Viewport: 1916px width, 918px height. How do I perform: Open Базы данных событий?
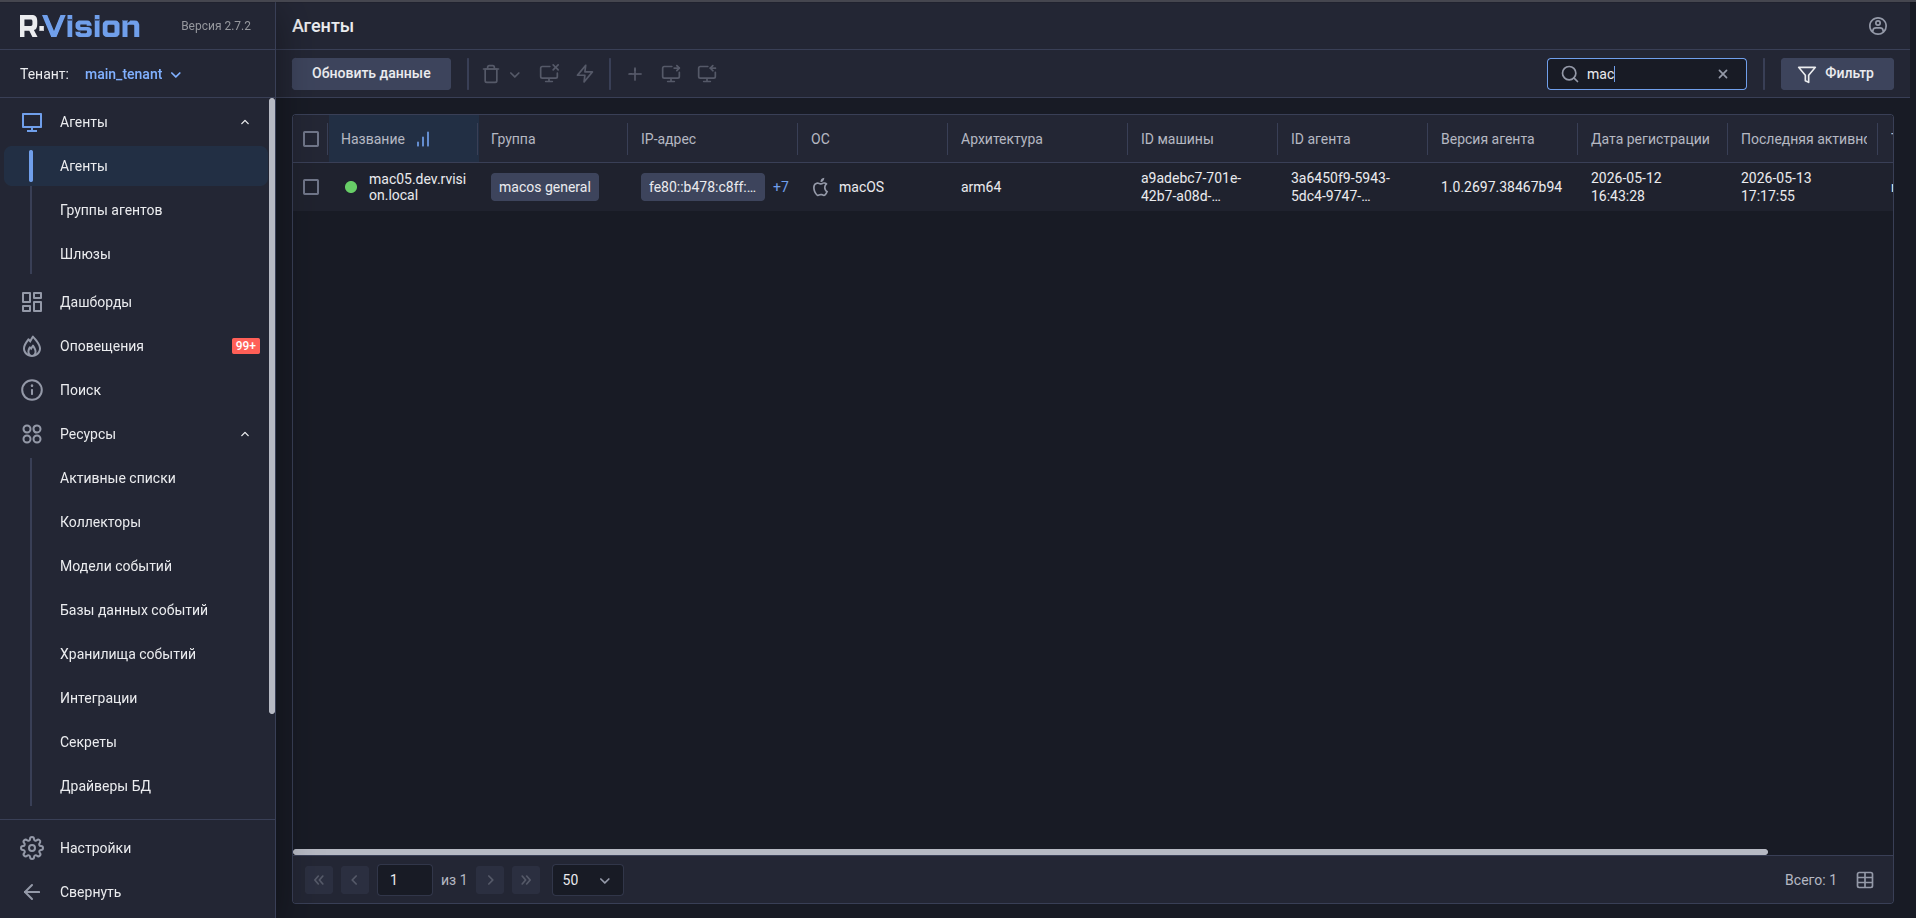pos(134,610)
